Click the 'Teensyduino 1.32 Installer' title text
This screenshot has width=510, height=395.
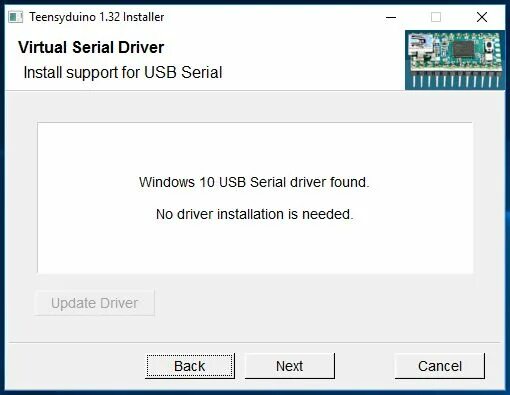click(97, 17)
